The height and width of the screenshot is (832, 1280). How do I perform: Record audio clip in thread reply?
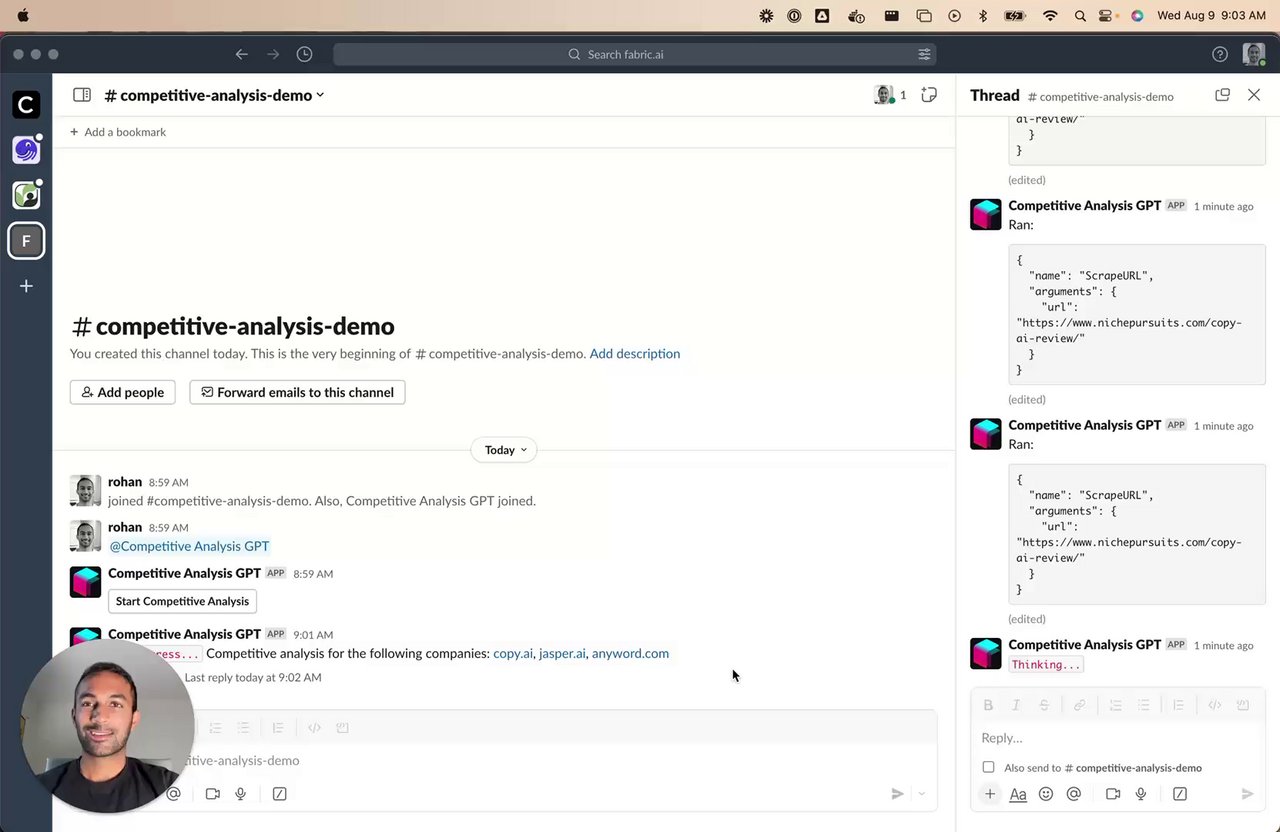click(x=1141, y=794)
